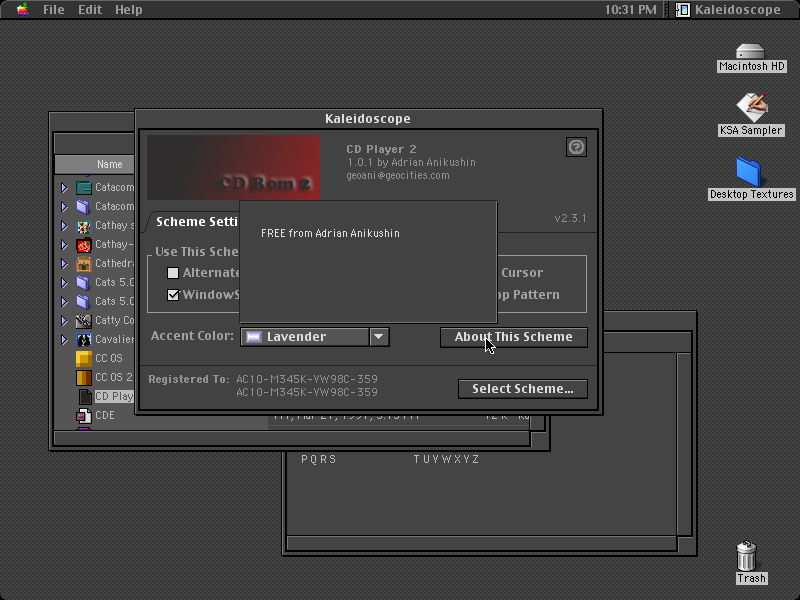
Task: Click the CD Rom 2 preview image
Action: coord(233,167)
